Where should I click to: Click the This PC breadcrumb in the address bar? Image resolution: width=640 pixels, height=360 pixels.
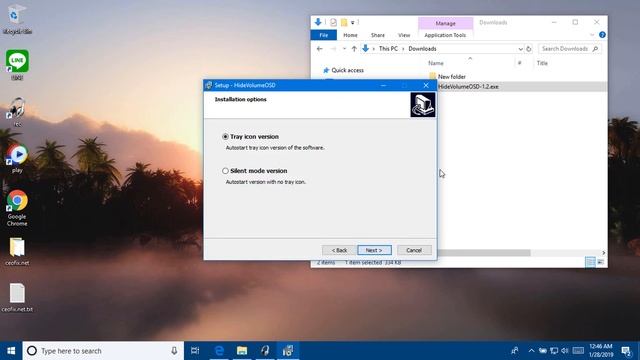[388, 49]
